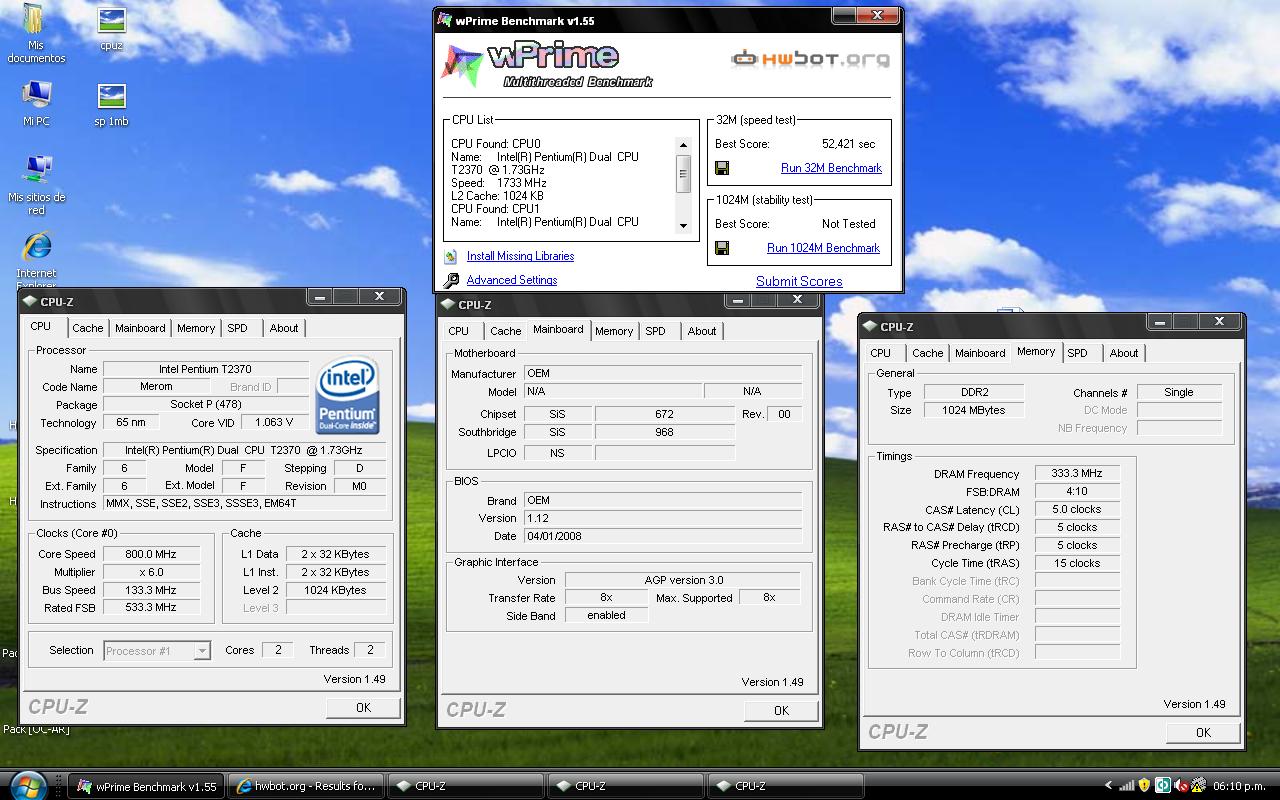
Task: Click the Code Name Merom value
Action: click(156, 386)
